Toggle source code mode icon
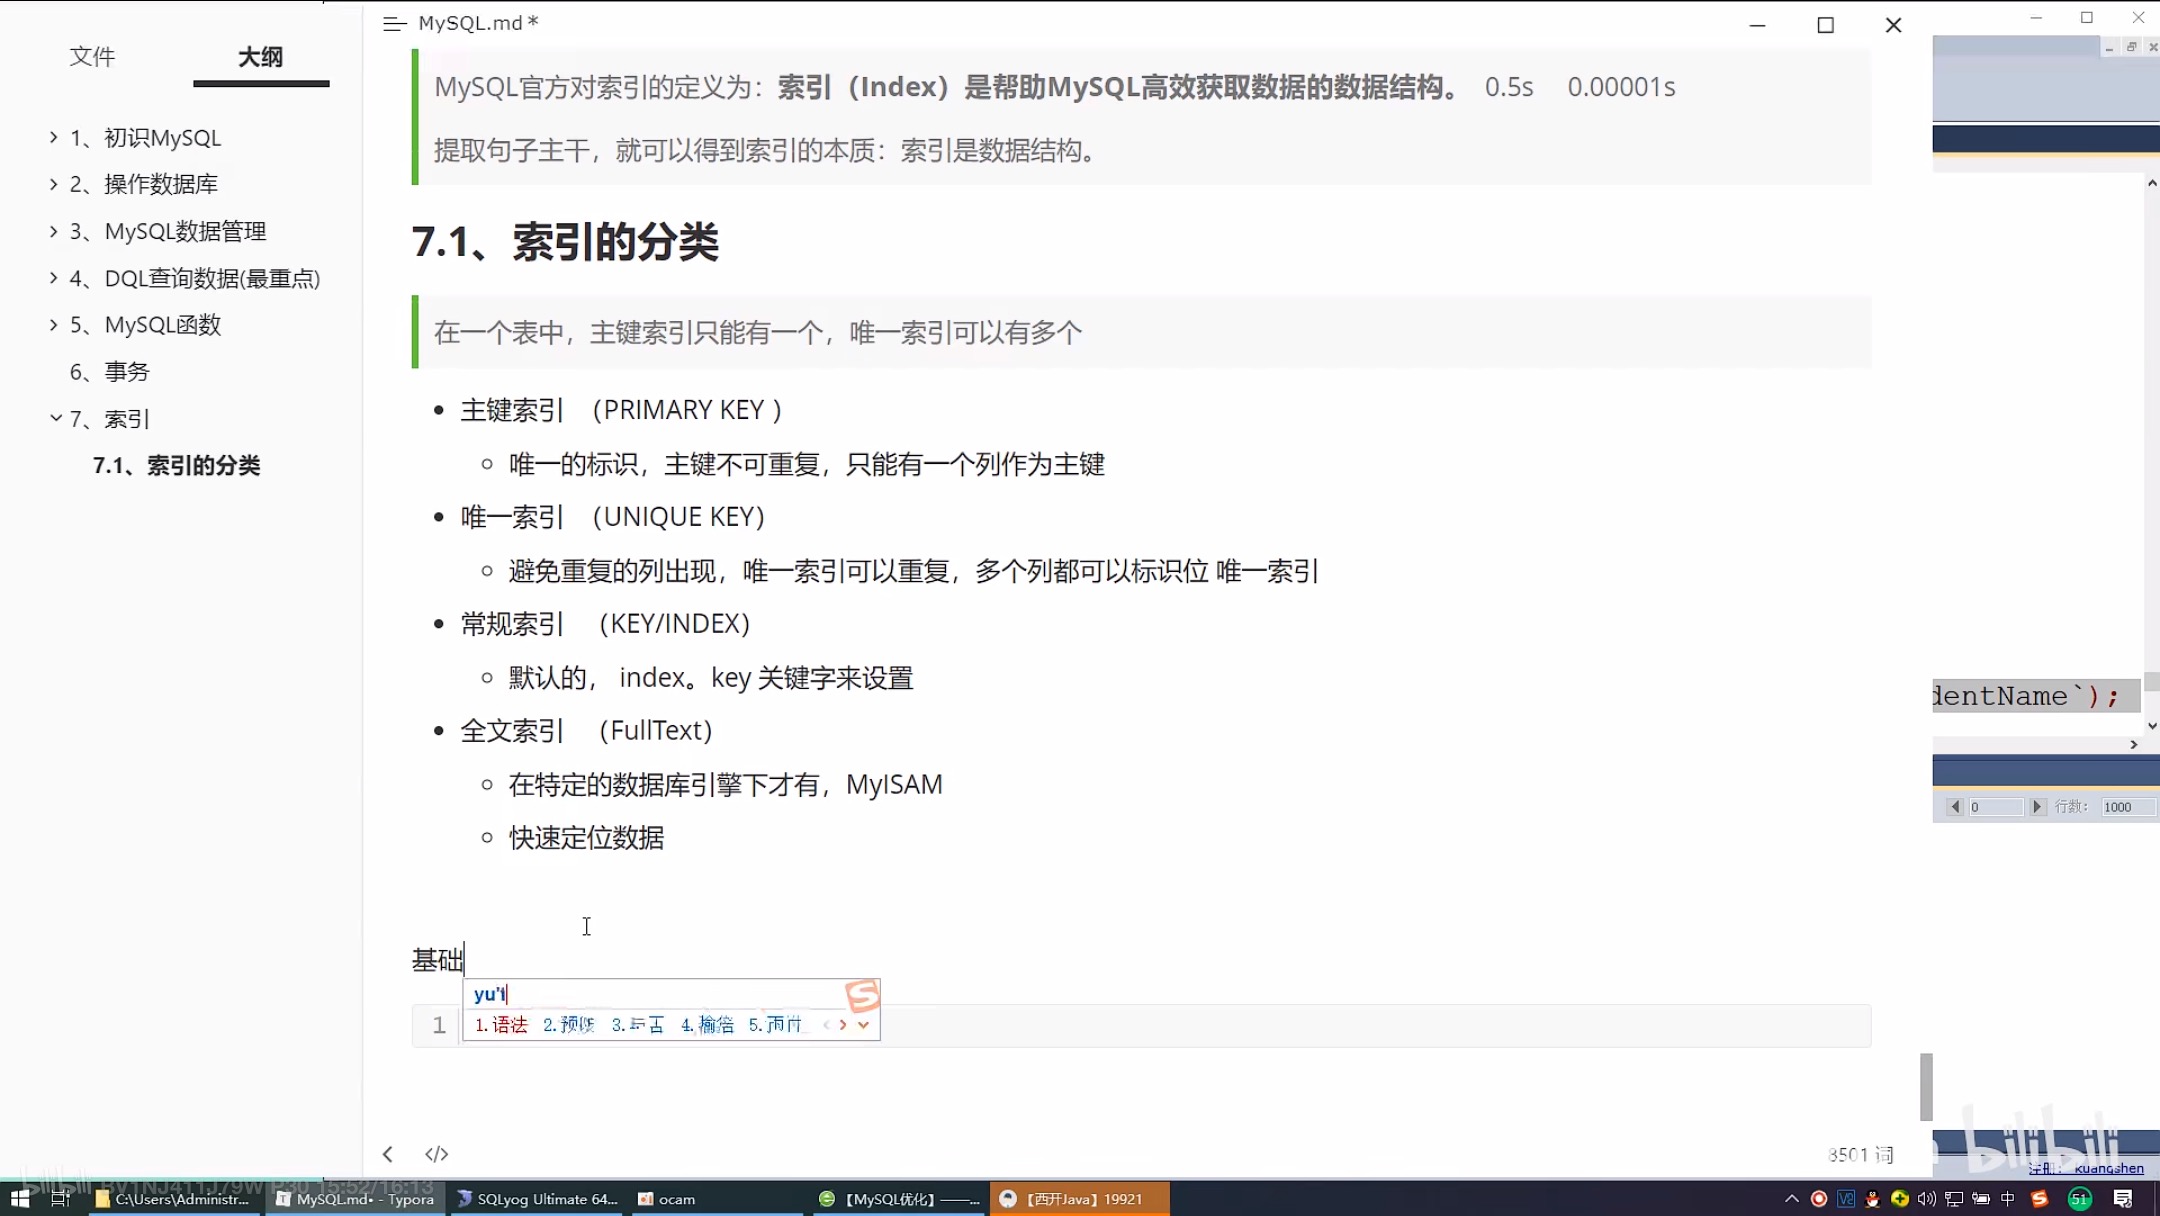Image resolution: width=2160 pixels, height=1216 pixels. [x=437, y=1154]
